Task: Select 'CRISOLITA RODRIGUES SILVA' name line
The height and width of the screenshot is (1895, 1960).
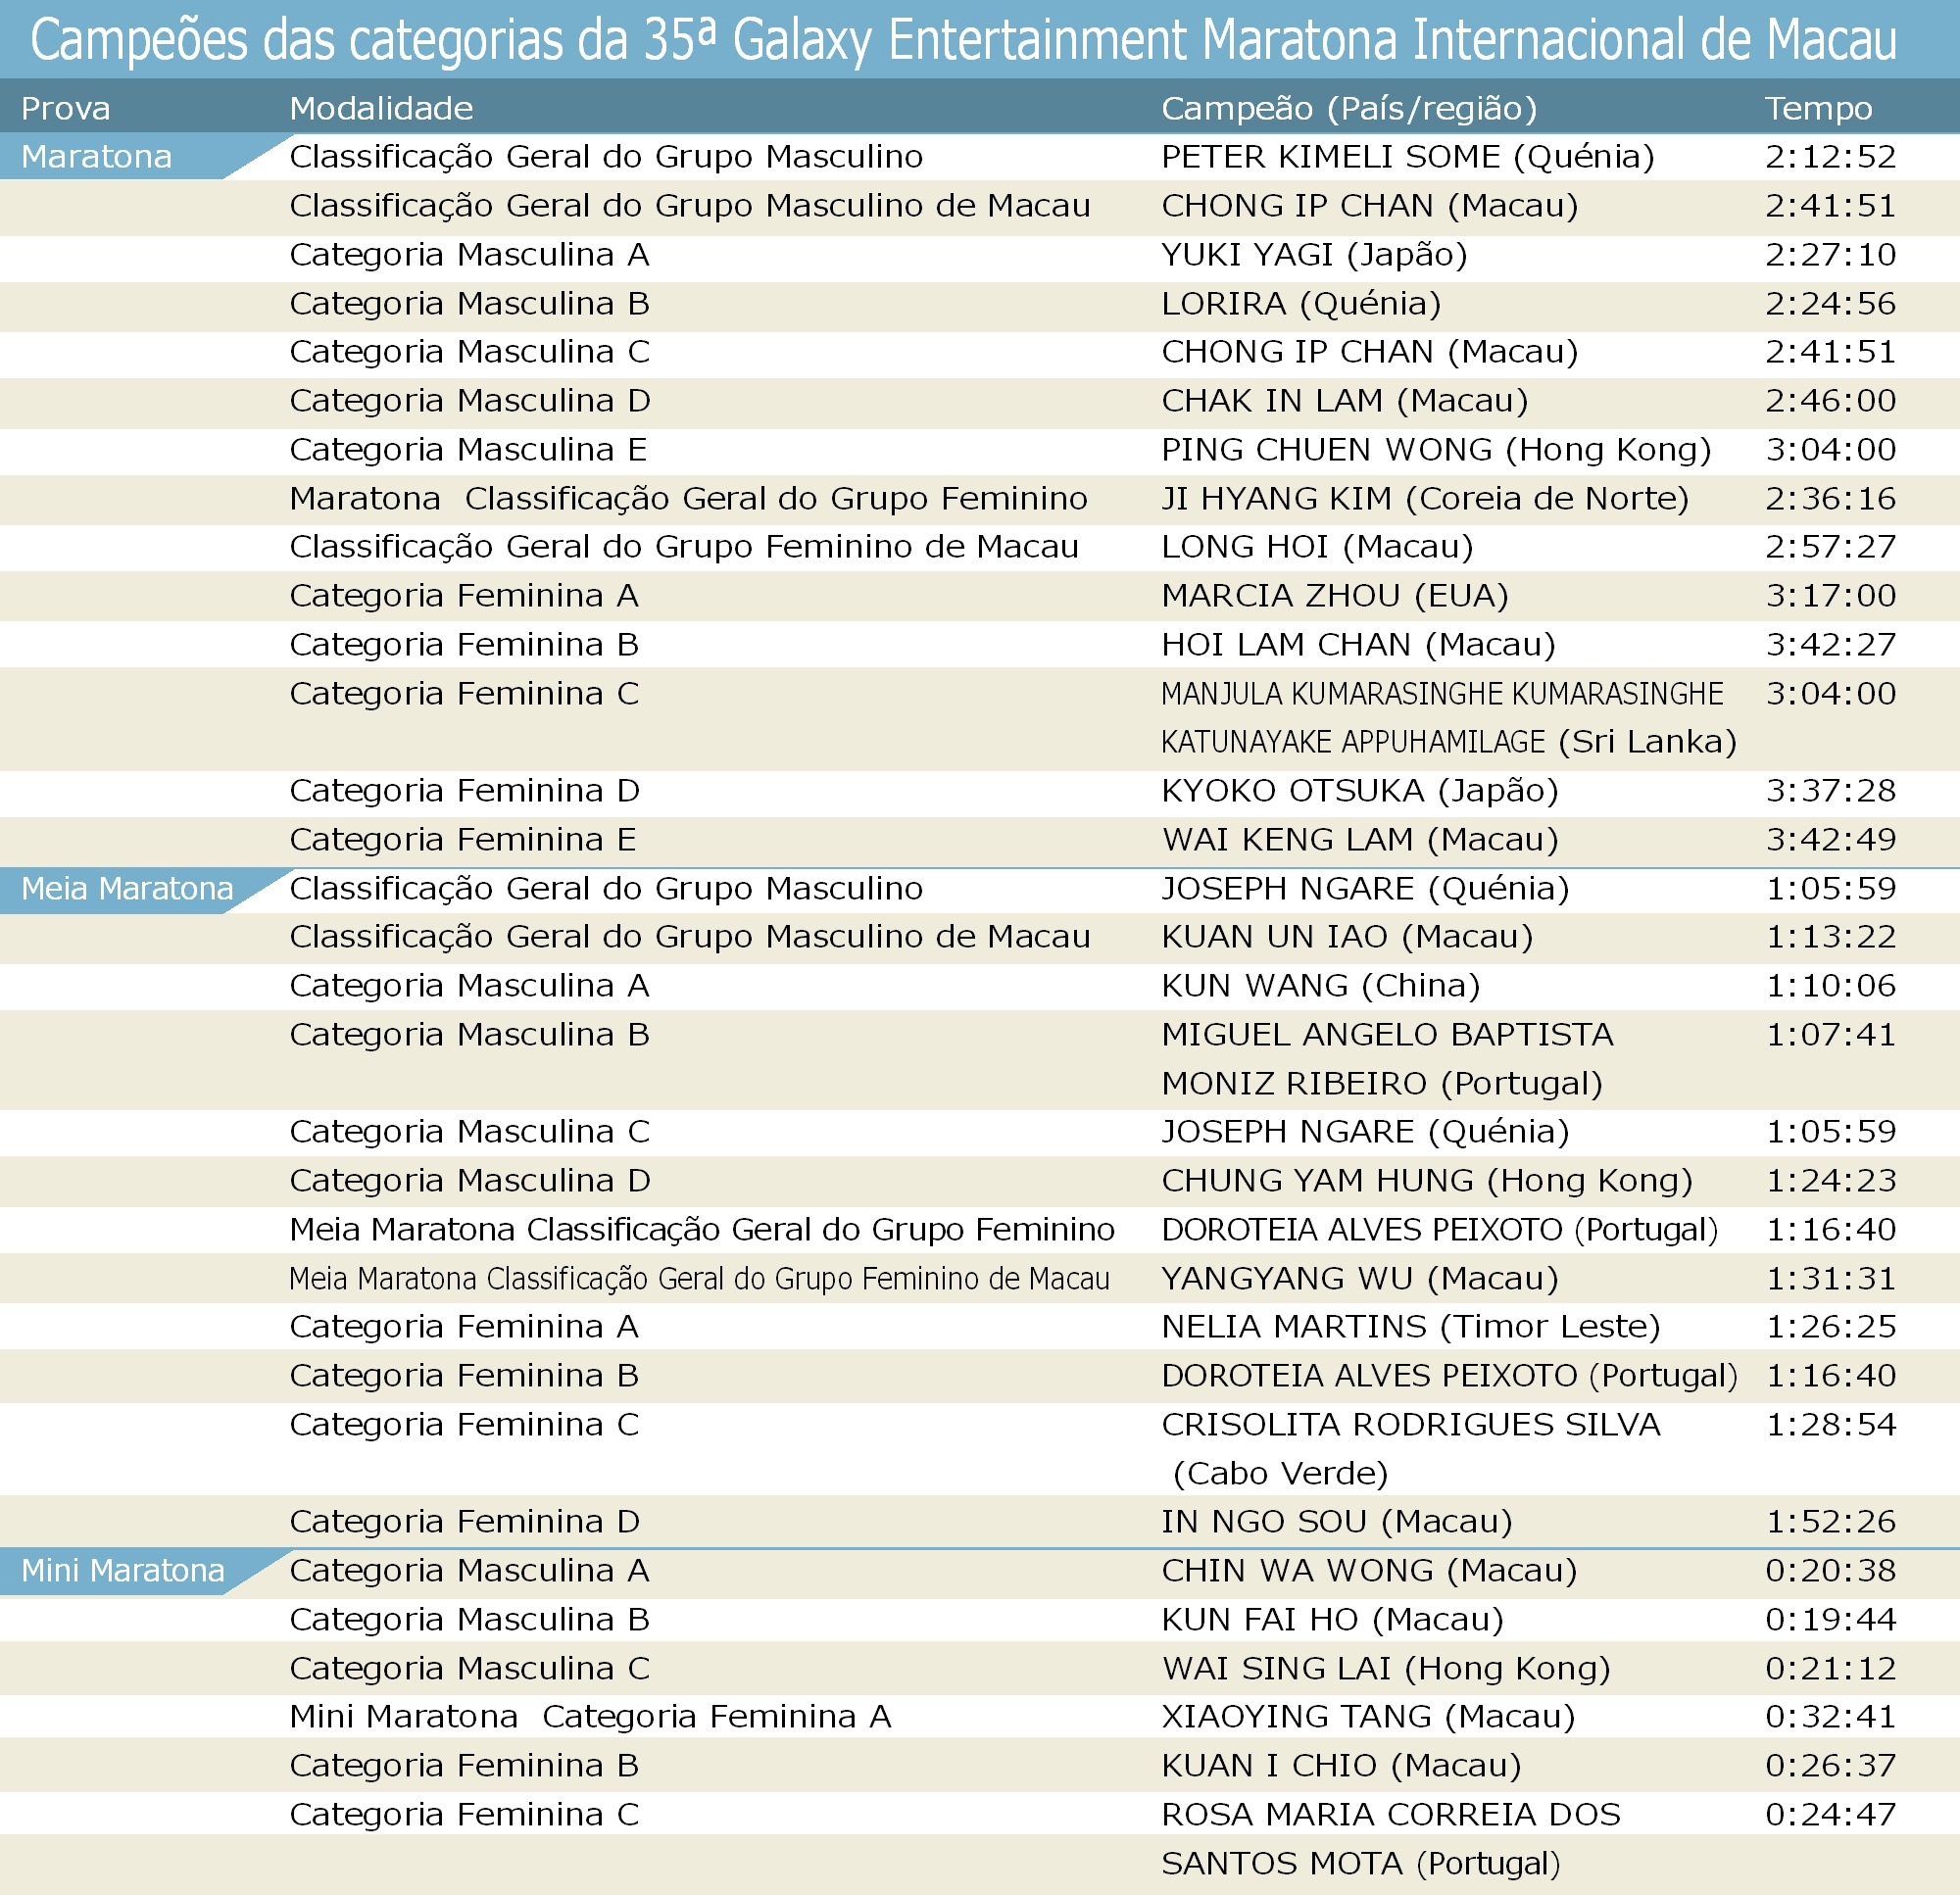Action: [x=1410, y=1425]
